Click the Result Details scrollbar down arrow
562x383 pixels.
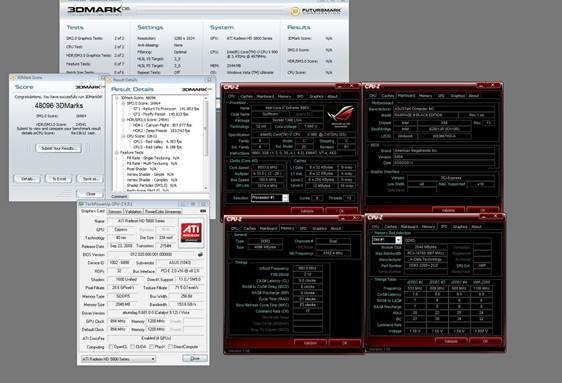[x=206, y=188]
